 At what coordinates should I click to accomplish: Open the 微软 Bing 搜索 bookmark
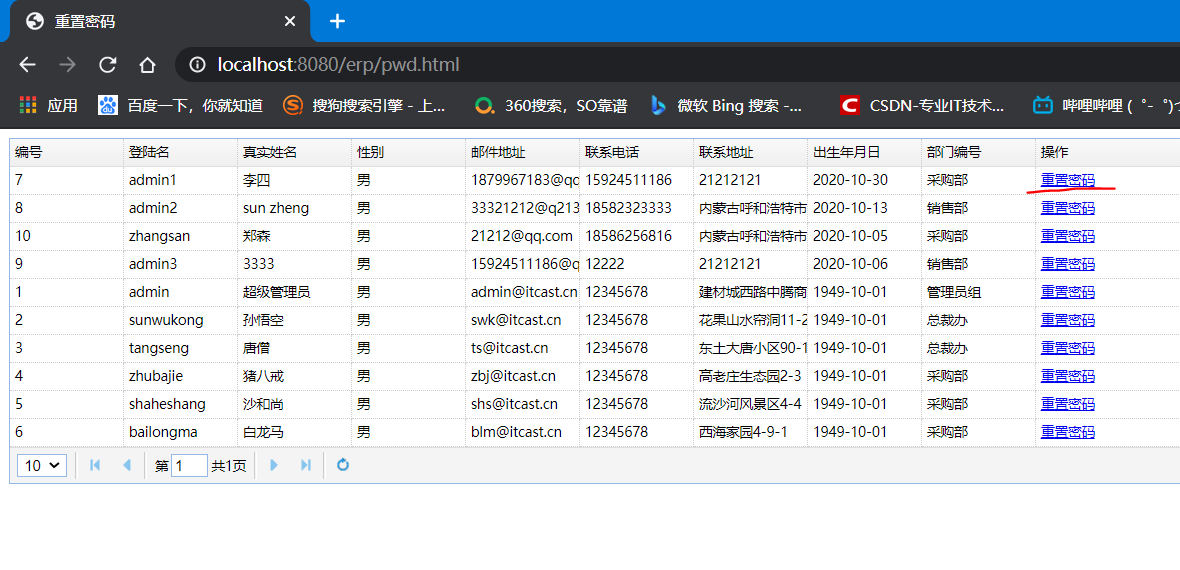(727, 105)
